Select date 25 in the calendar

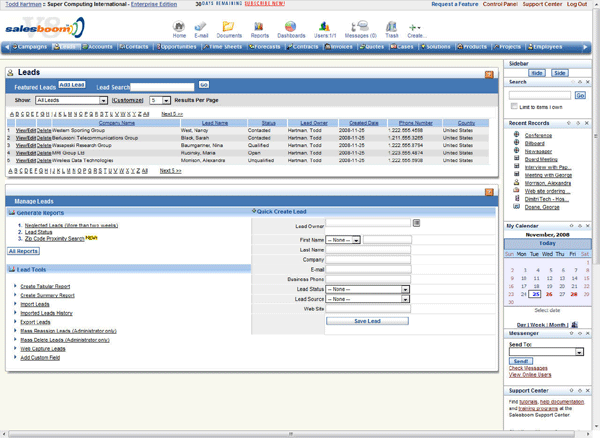tap(536, 294)
